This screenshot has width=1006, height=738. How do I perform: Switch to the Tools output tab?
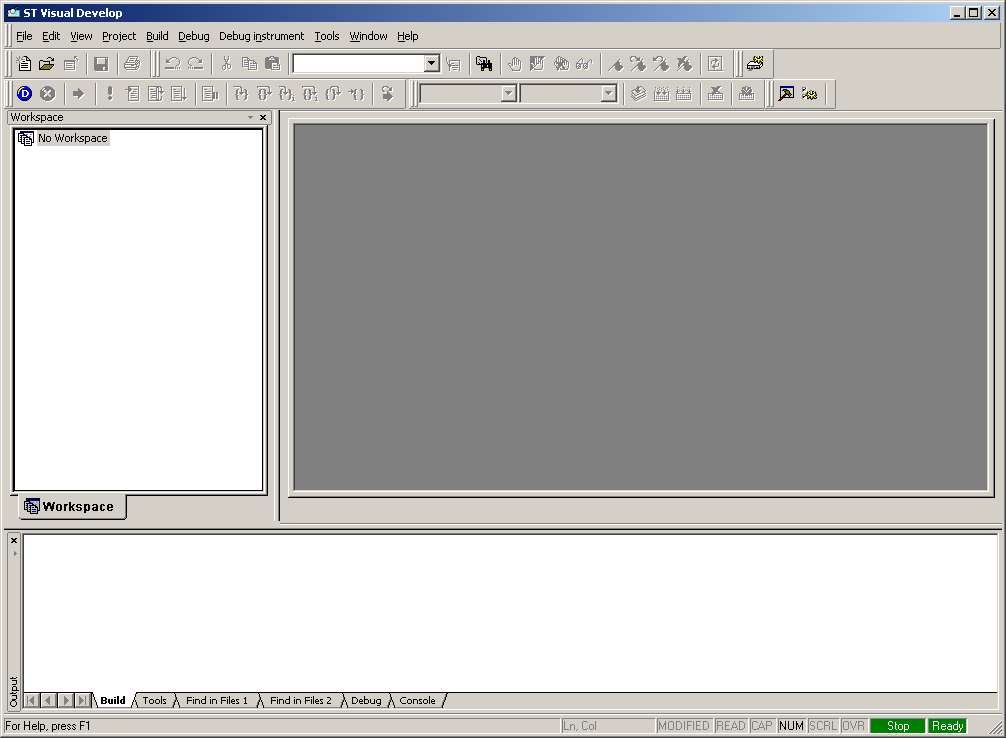click(154, 700)
